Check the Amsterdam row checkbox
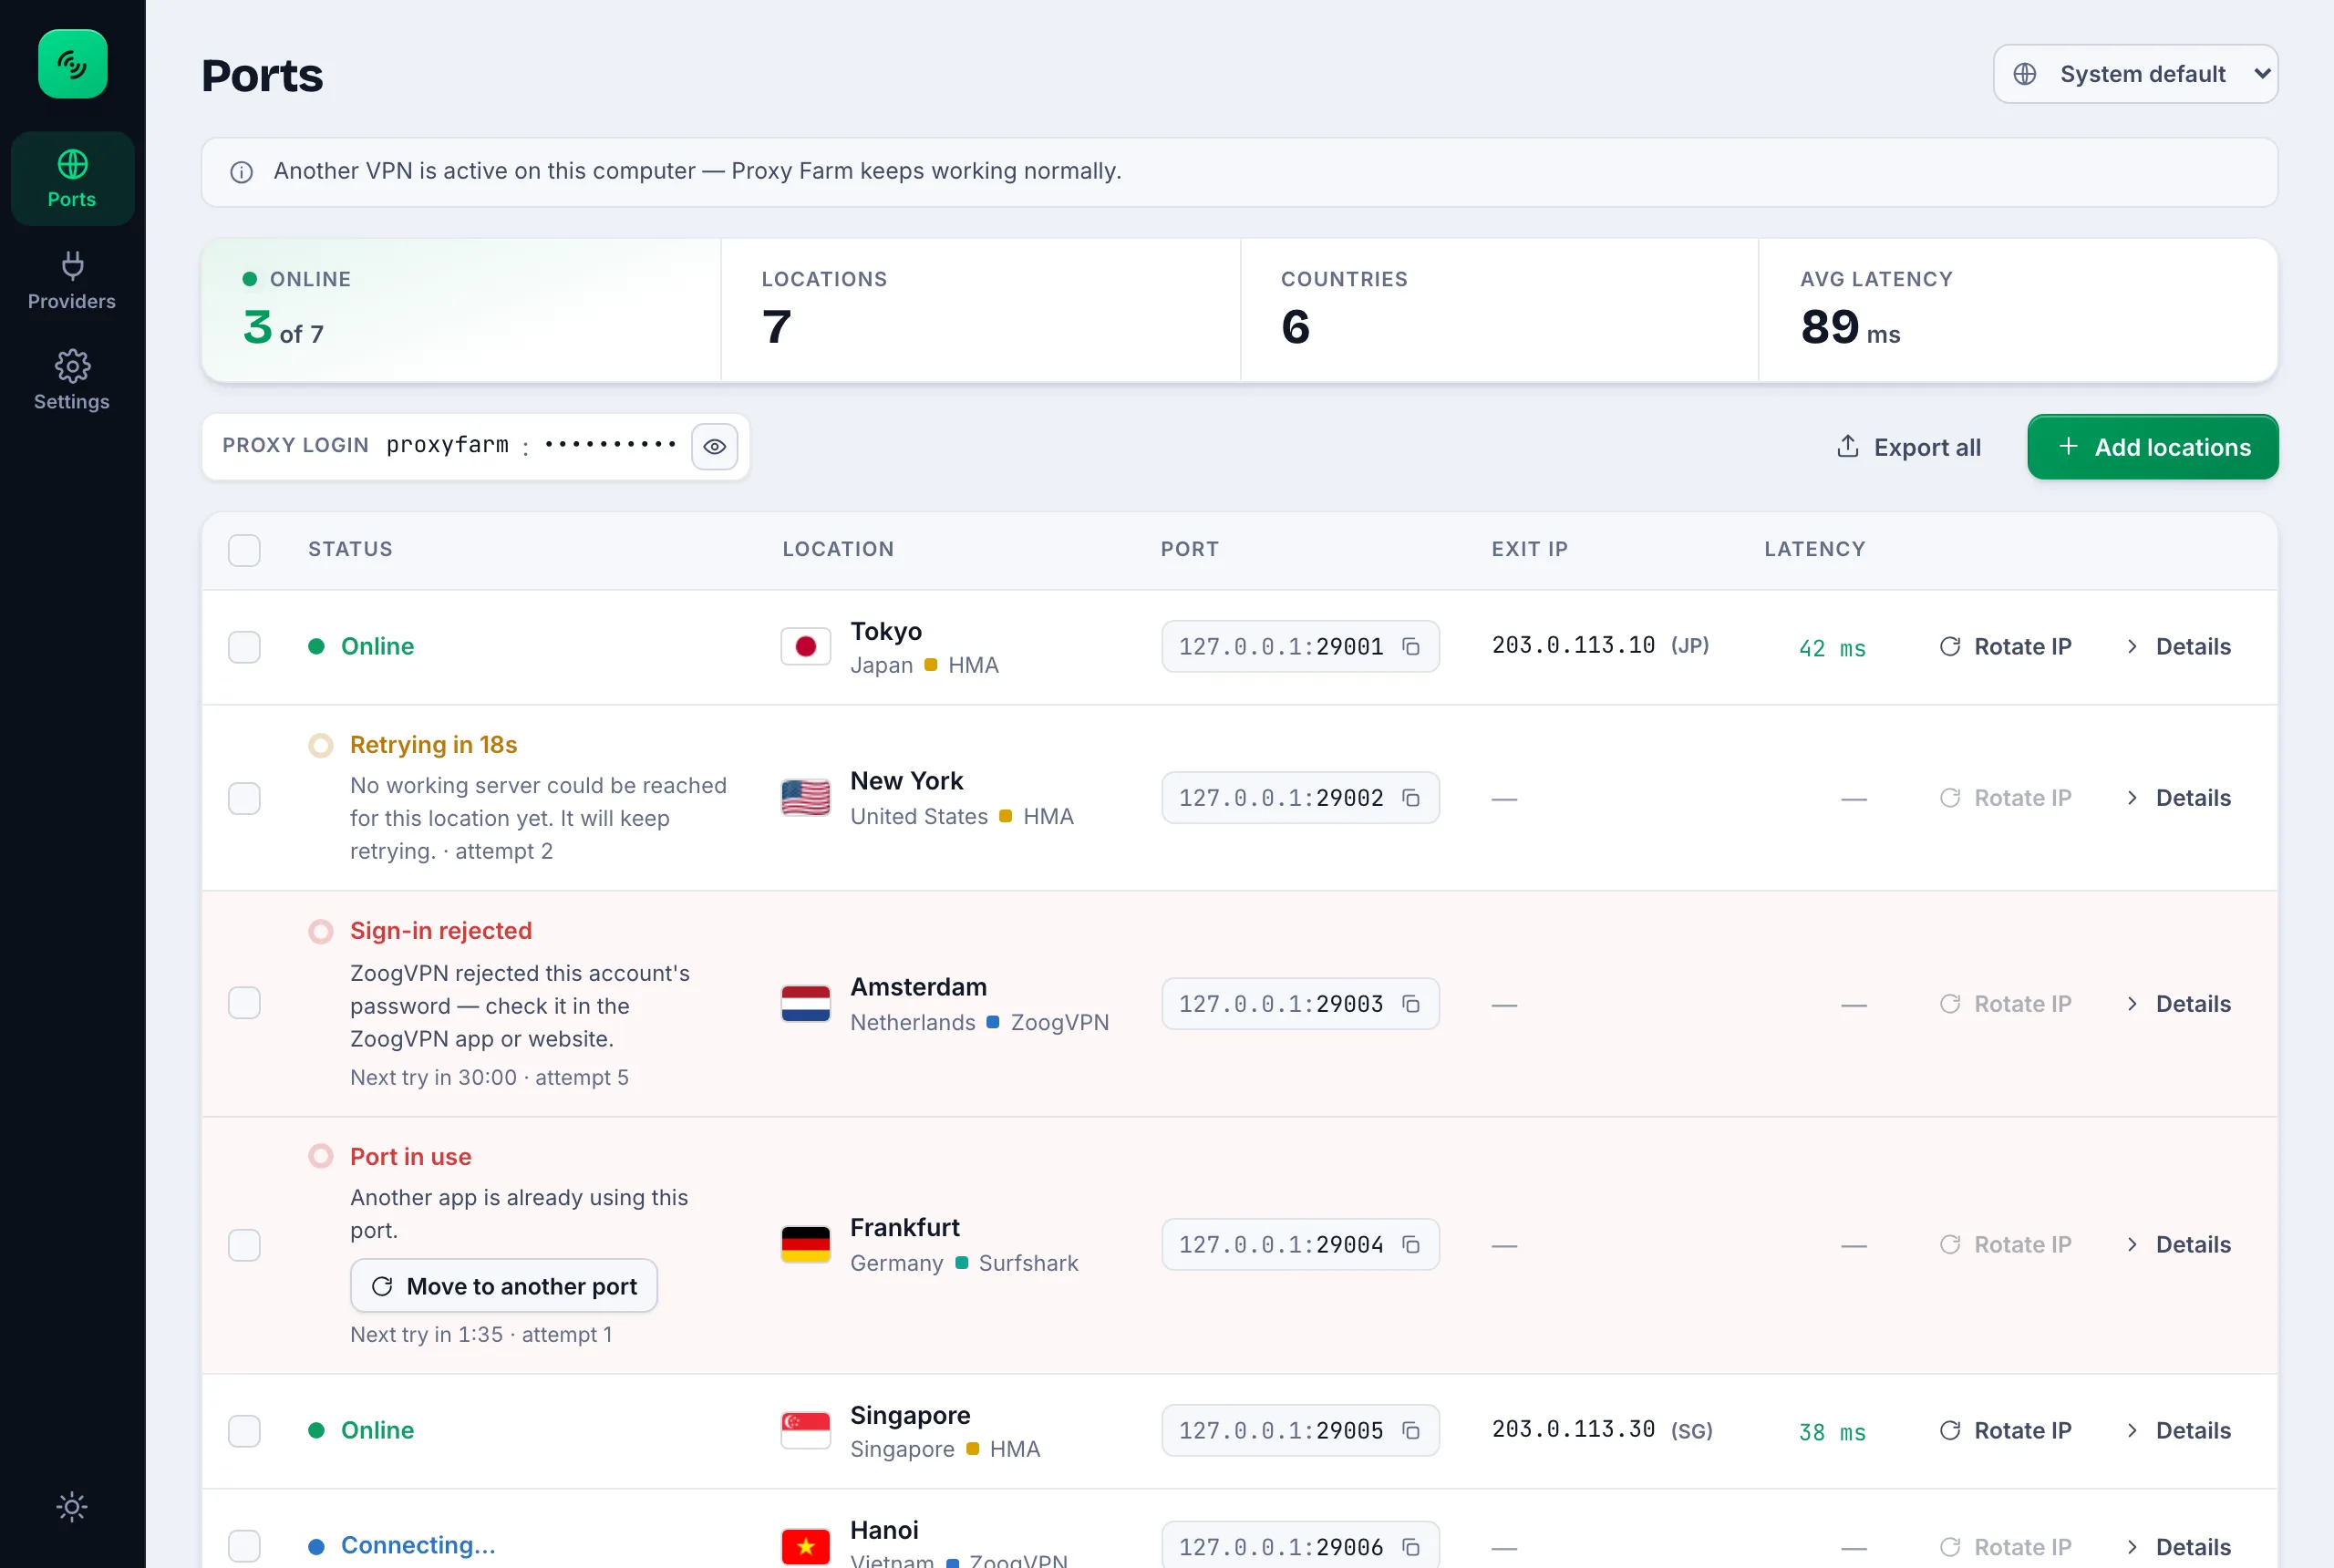2334x1568 pixels. 244,1003
